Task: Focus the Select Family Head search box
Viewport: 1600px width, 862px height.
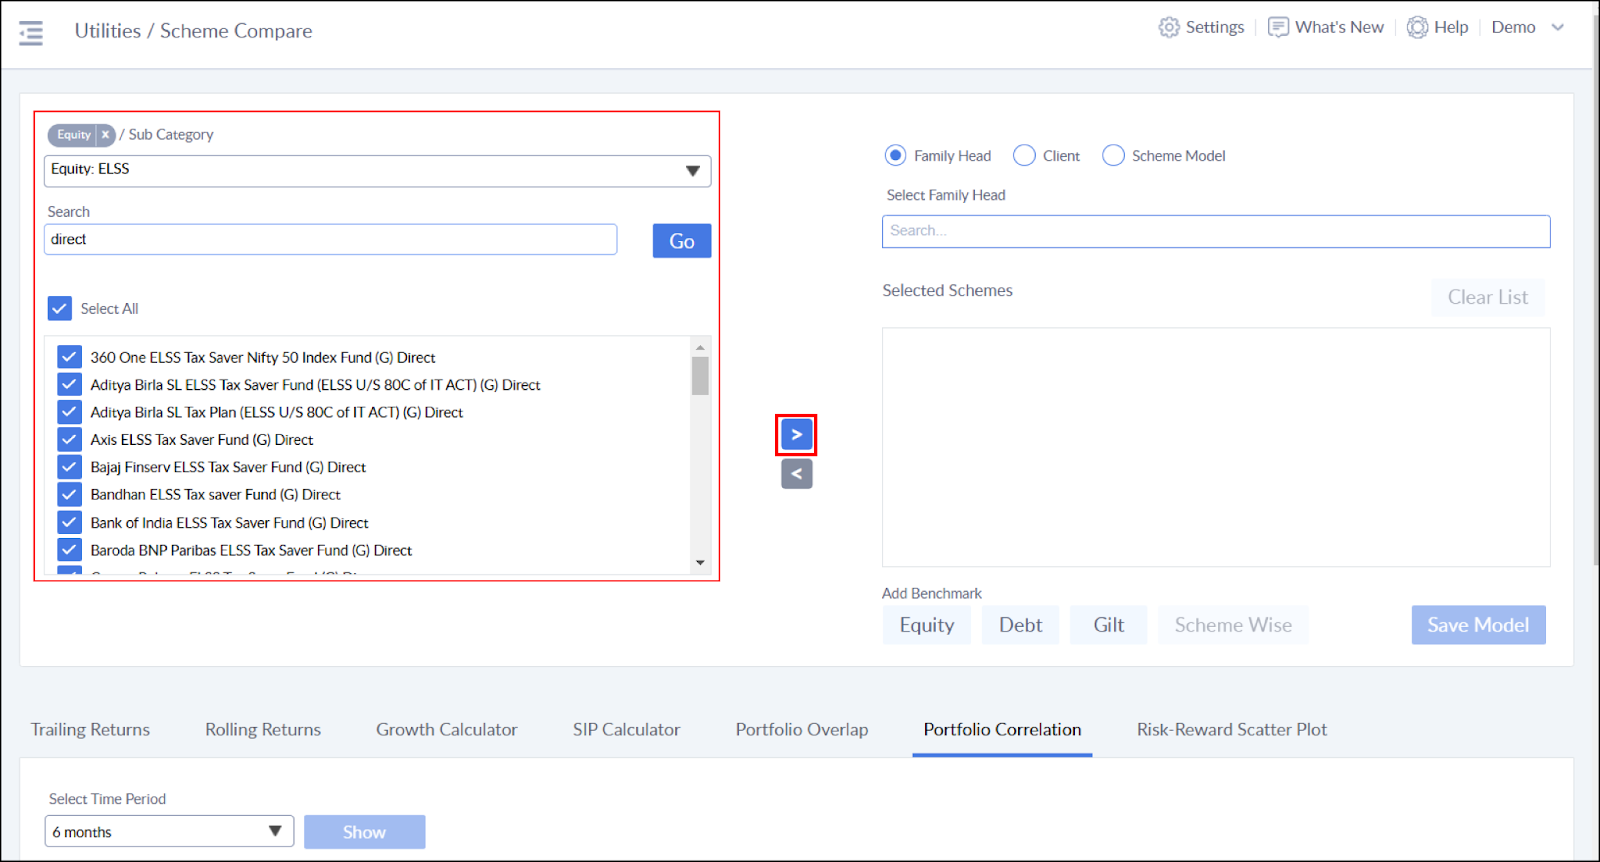Action: [x=1216, y=231]
